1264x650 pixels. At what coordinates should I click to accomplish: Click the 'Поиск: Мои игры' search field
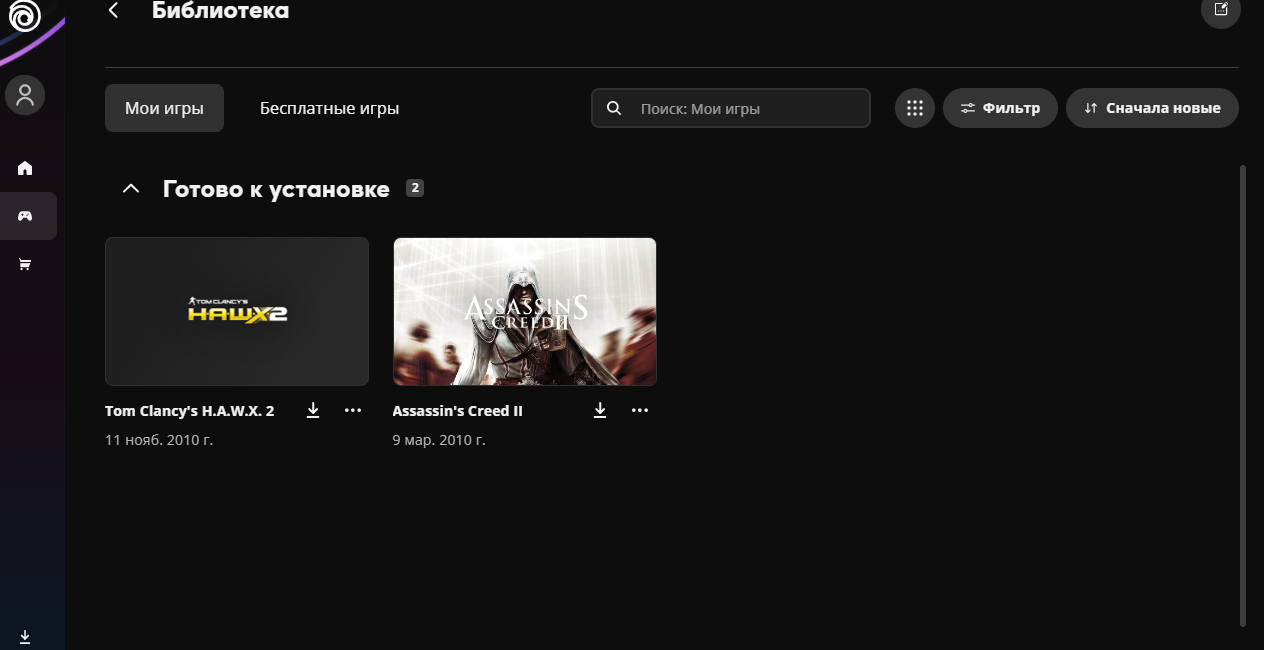tap(731, 108)
